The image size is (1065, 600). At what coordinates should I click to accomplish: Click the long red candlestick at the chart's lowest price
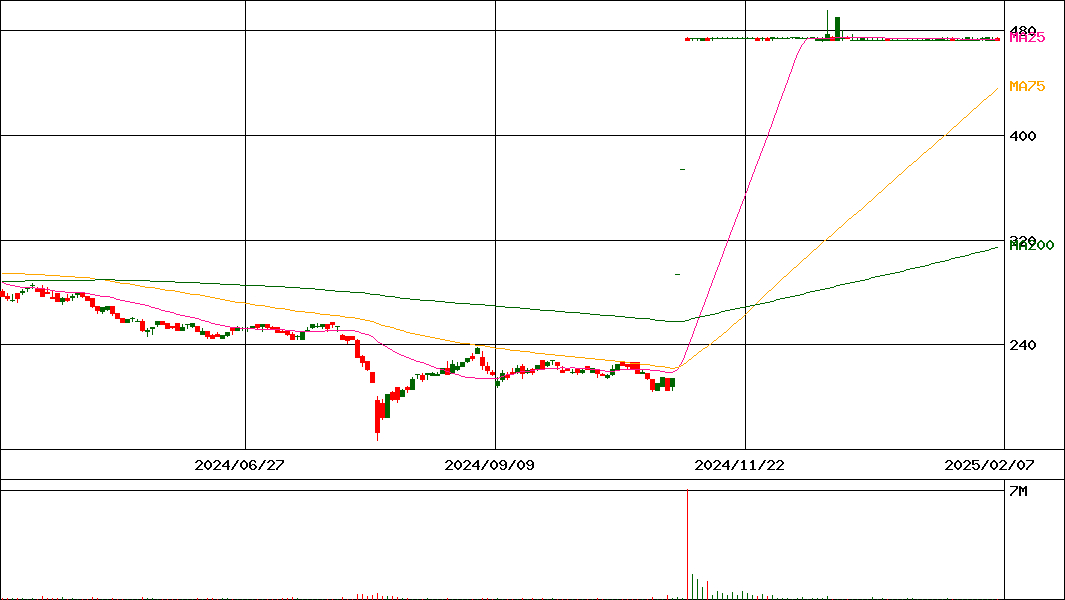pyautogui.click(x=378, y=419)
